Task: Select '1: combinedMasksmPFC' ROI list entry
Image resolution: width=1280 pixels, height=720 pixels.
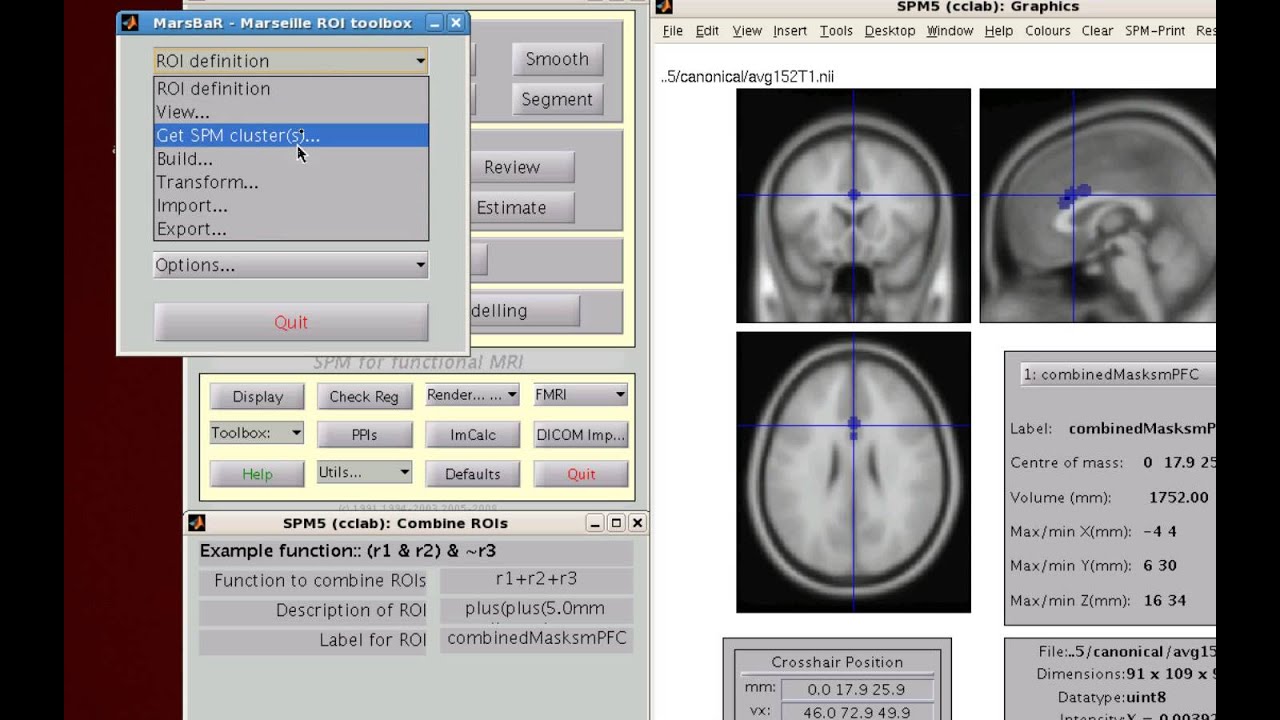Action: tap(1118, 375)
